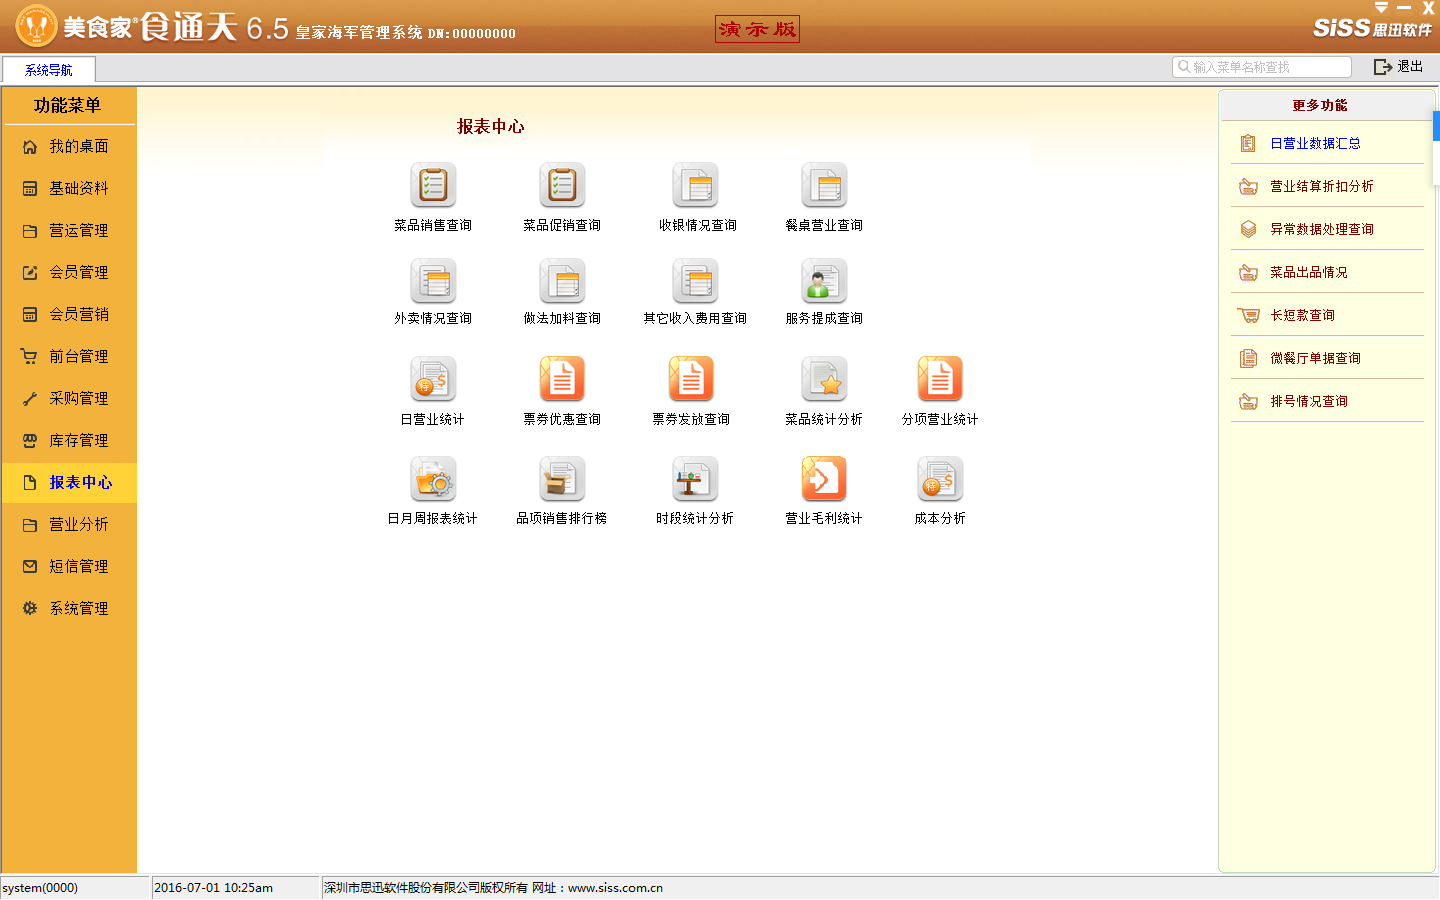Launch the 票券优惠查询 icon
Screen dimensions: 1440x900
(562, 380)
